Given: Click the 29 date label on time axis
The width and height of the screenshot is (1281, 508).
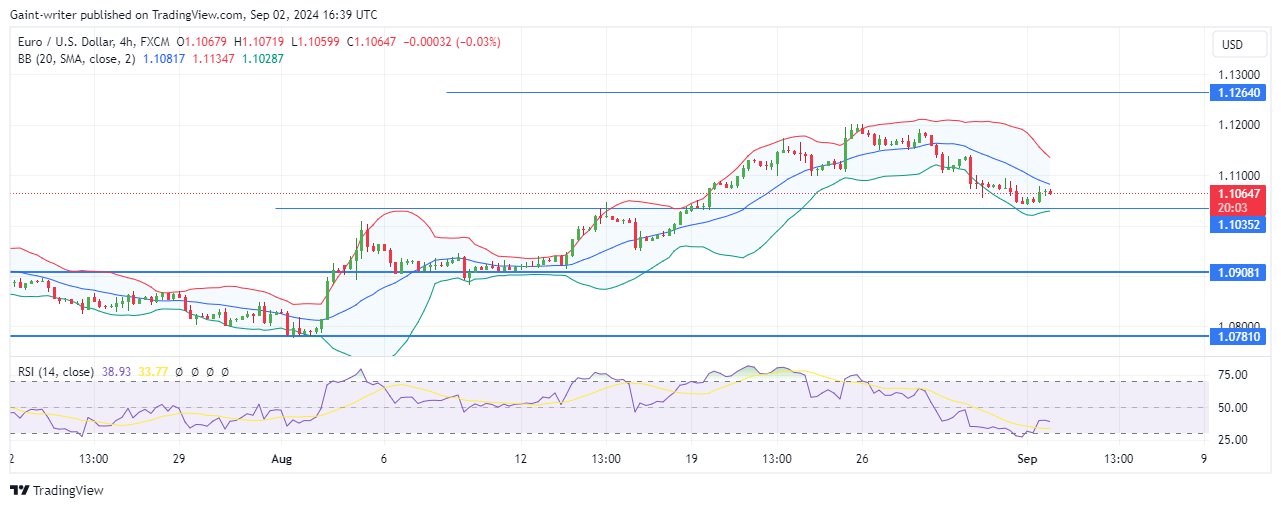Looking at the screenshot, I should 179,459.
